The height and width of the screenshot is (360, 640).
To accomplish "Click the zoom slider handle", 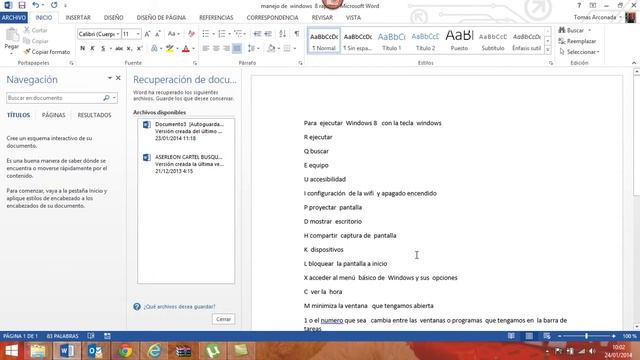I will point(587,336).
